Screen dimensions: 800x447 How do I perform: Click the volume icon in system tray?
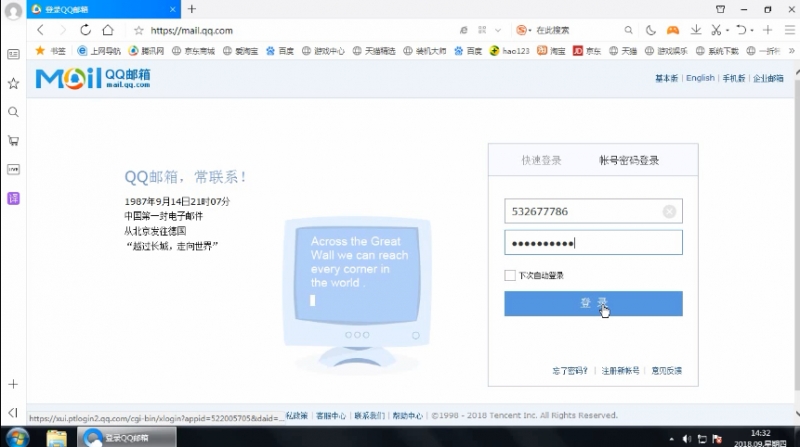687,439
